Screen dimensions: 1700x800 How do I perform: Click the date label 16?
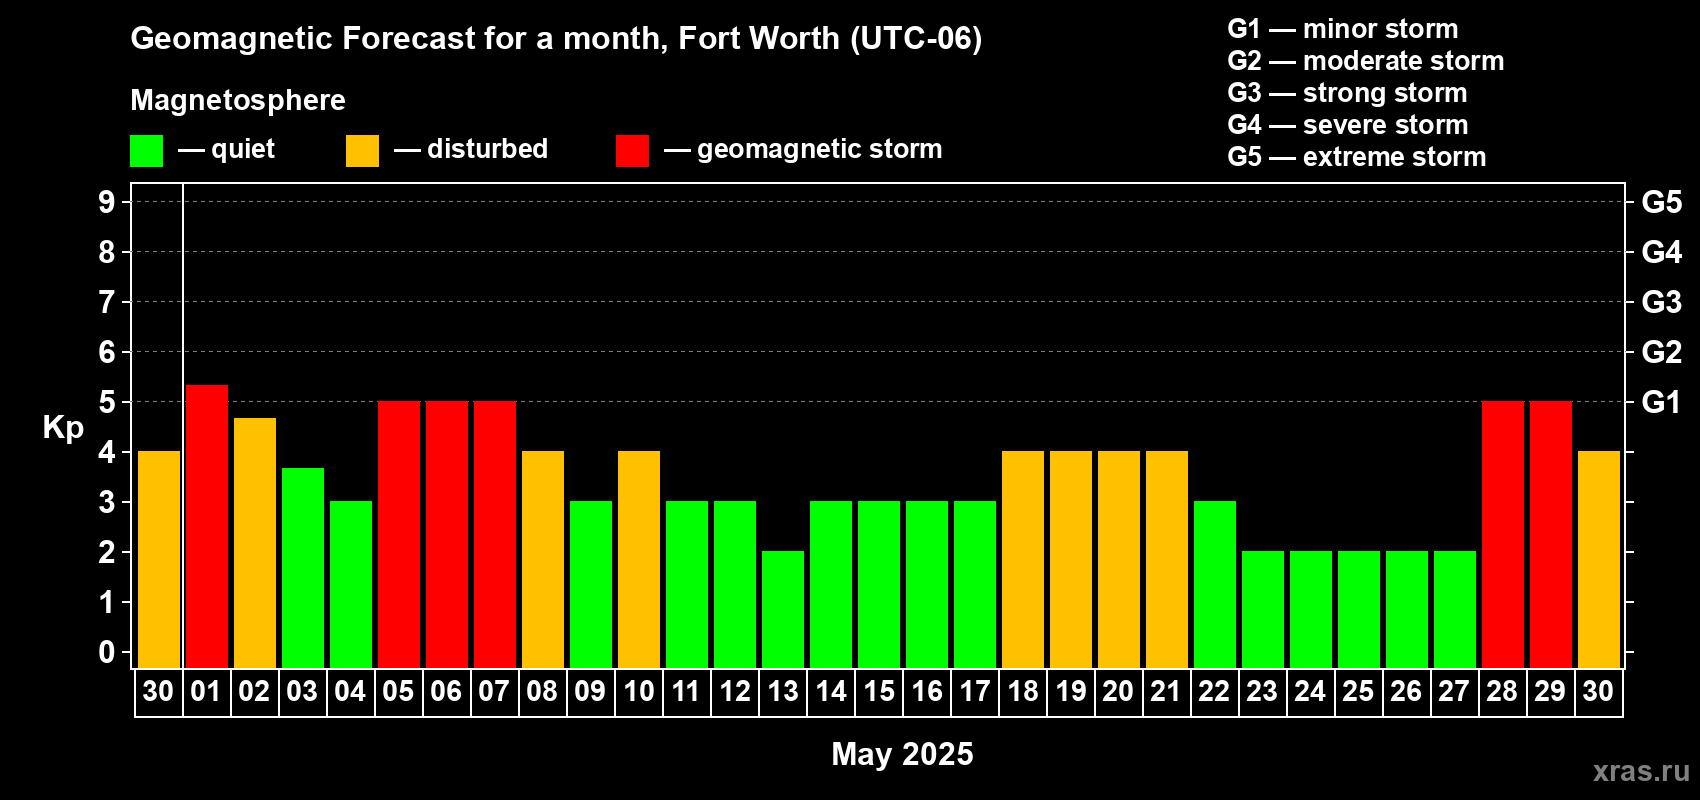926,691
